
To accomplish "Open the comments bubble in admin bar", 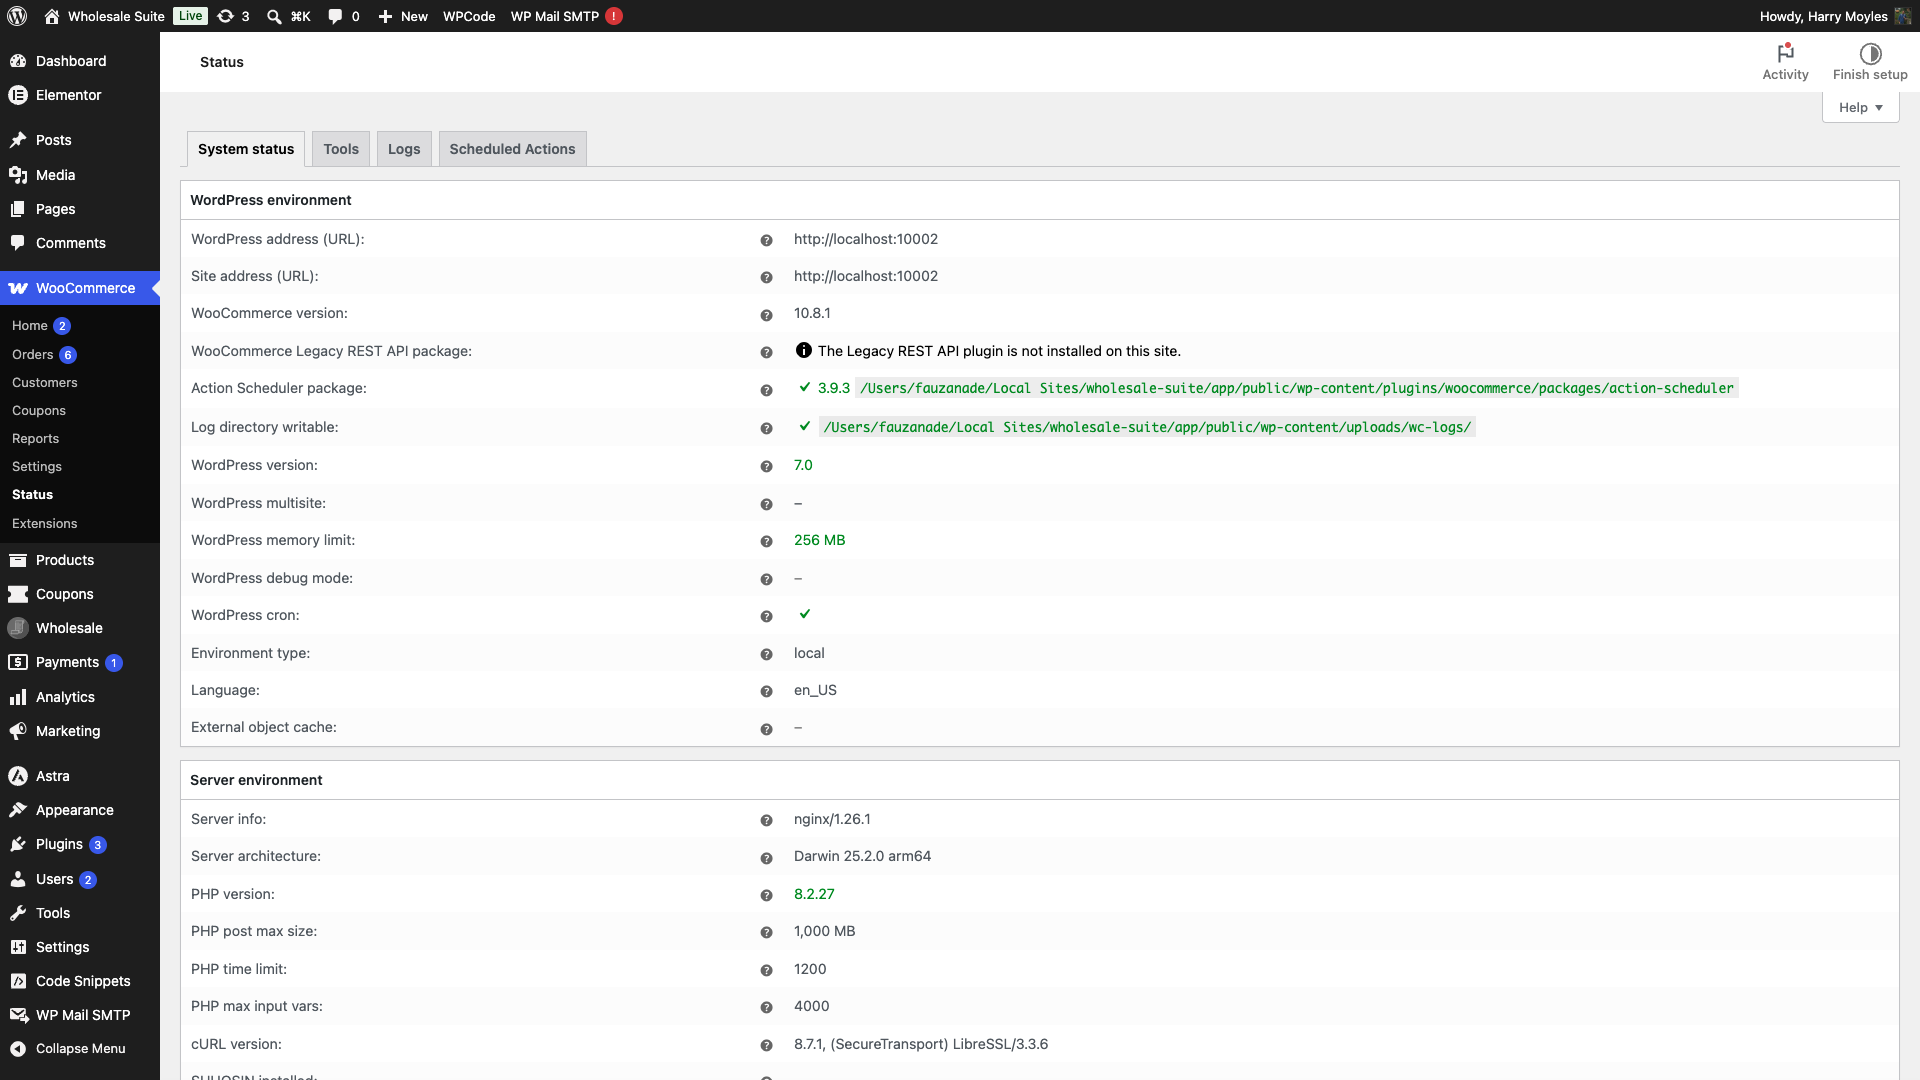I will (343, 16).
